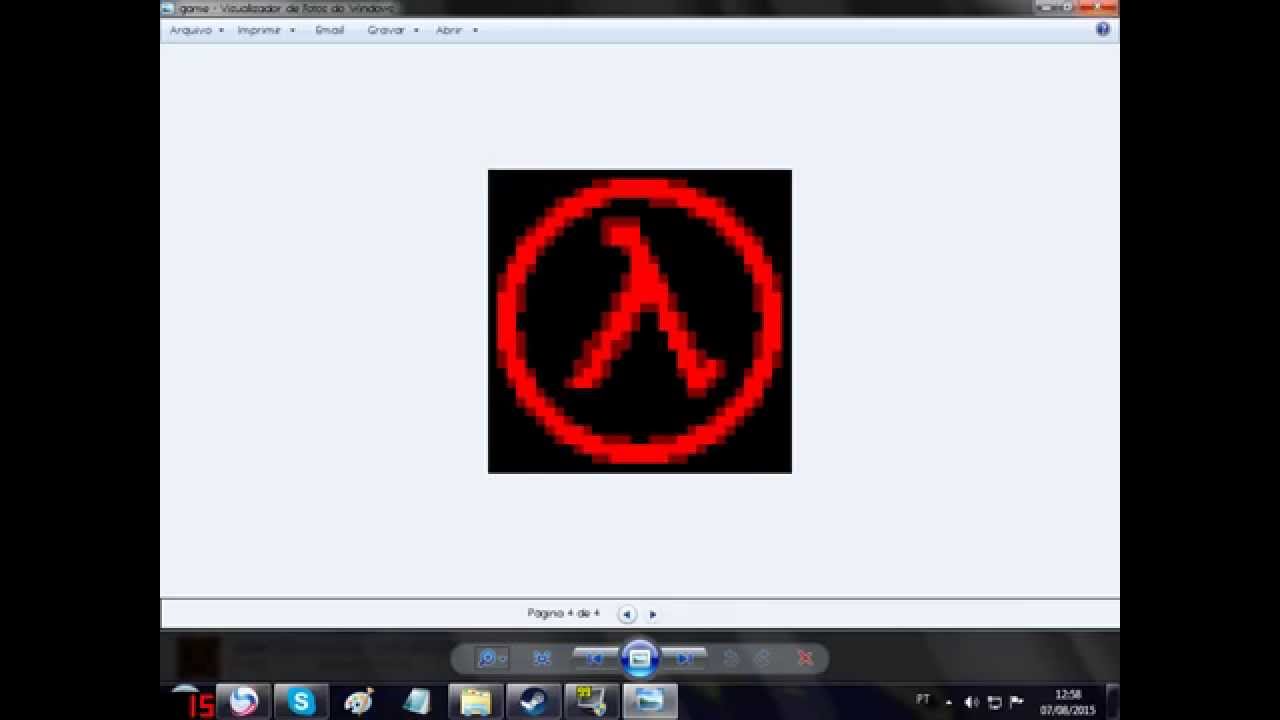Click the fit-to-window size icon
Viewport: 1280px width, 720px height.
[x=541, y=658]
